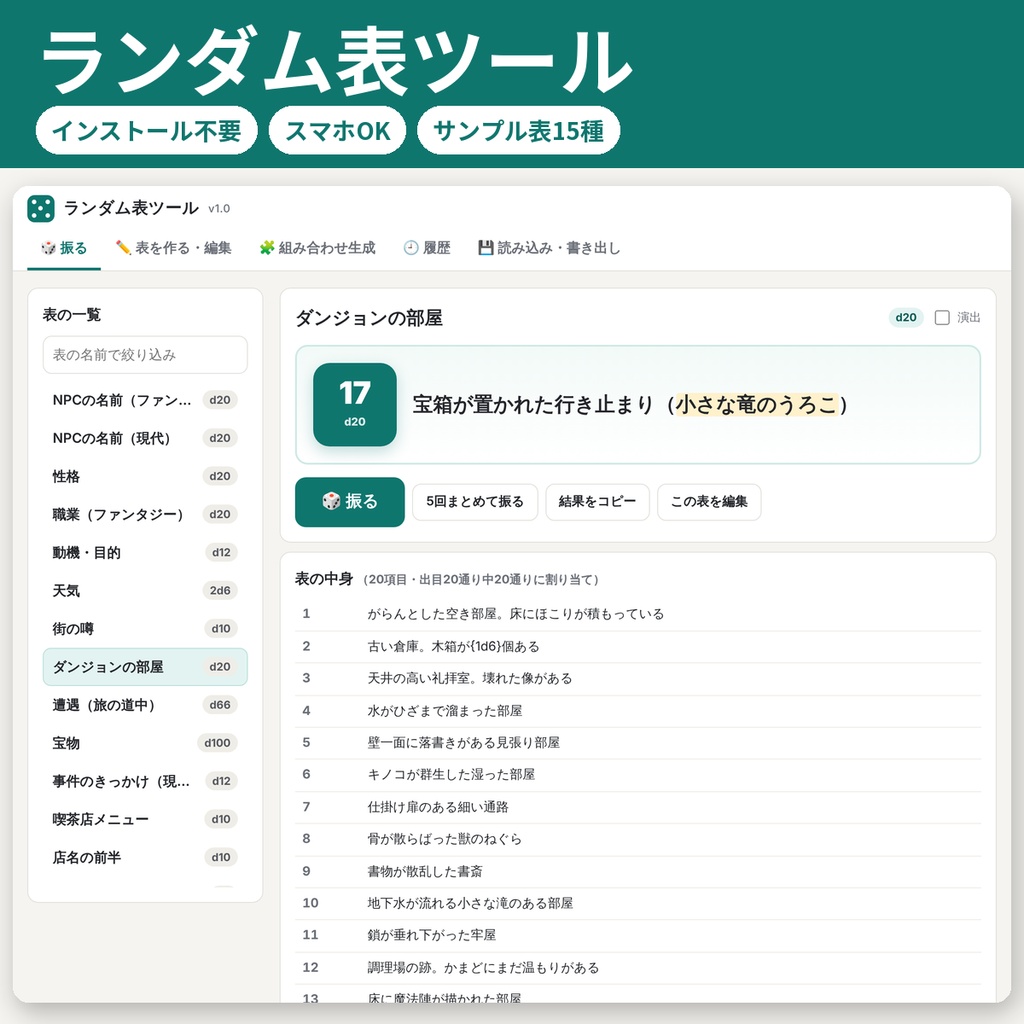Select the 天気 table

point(145,590)
